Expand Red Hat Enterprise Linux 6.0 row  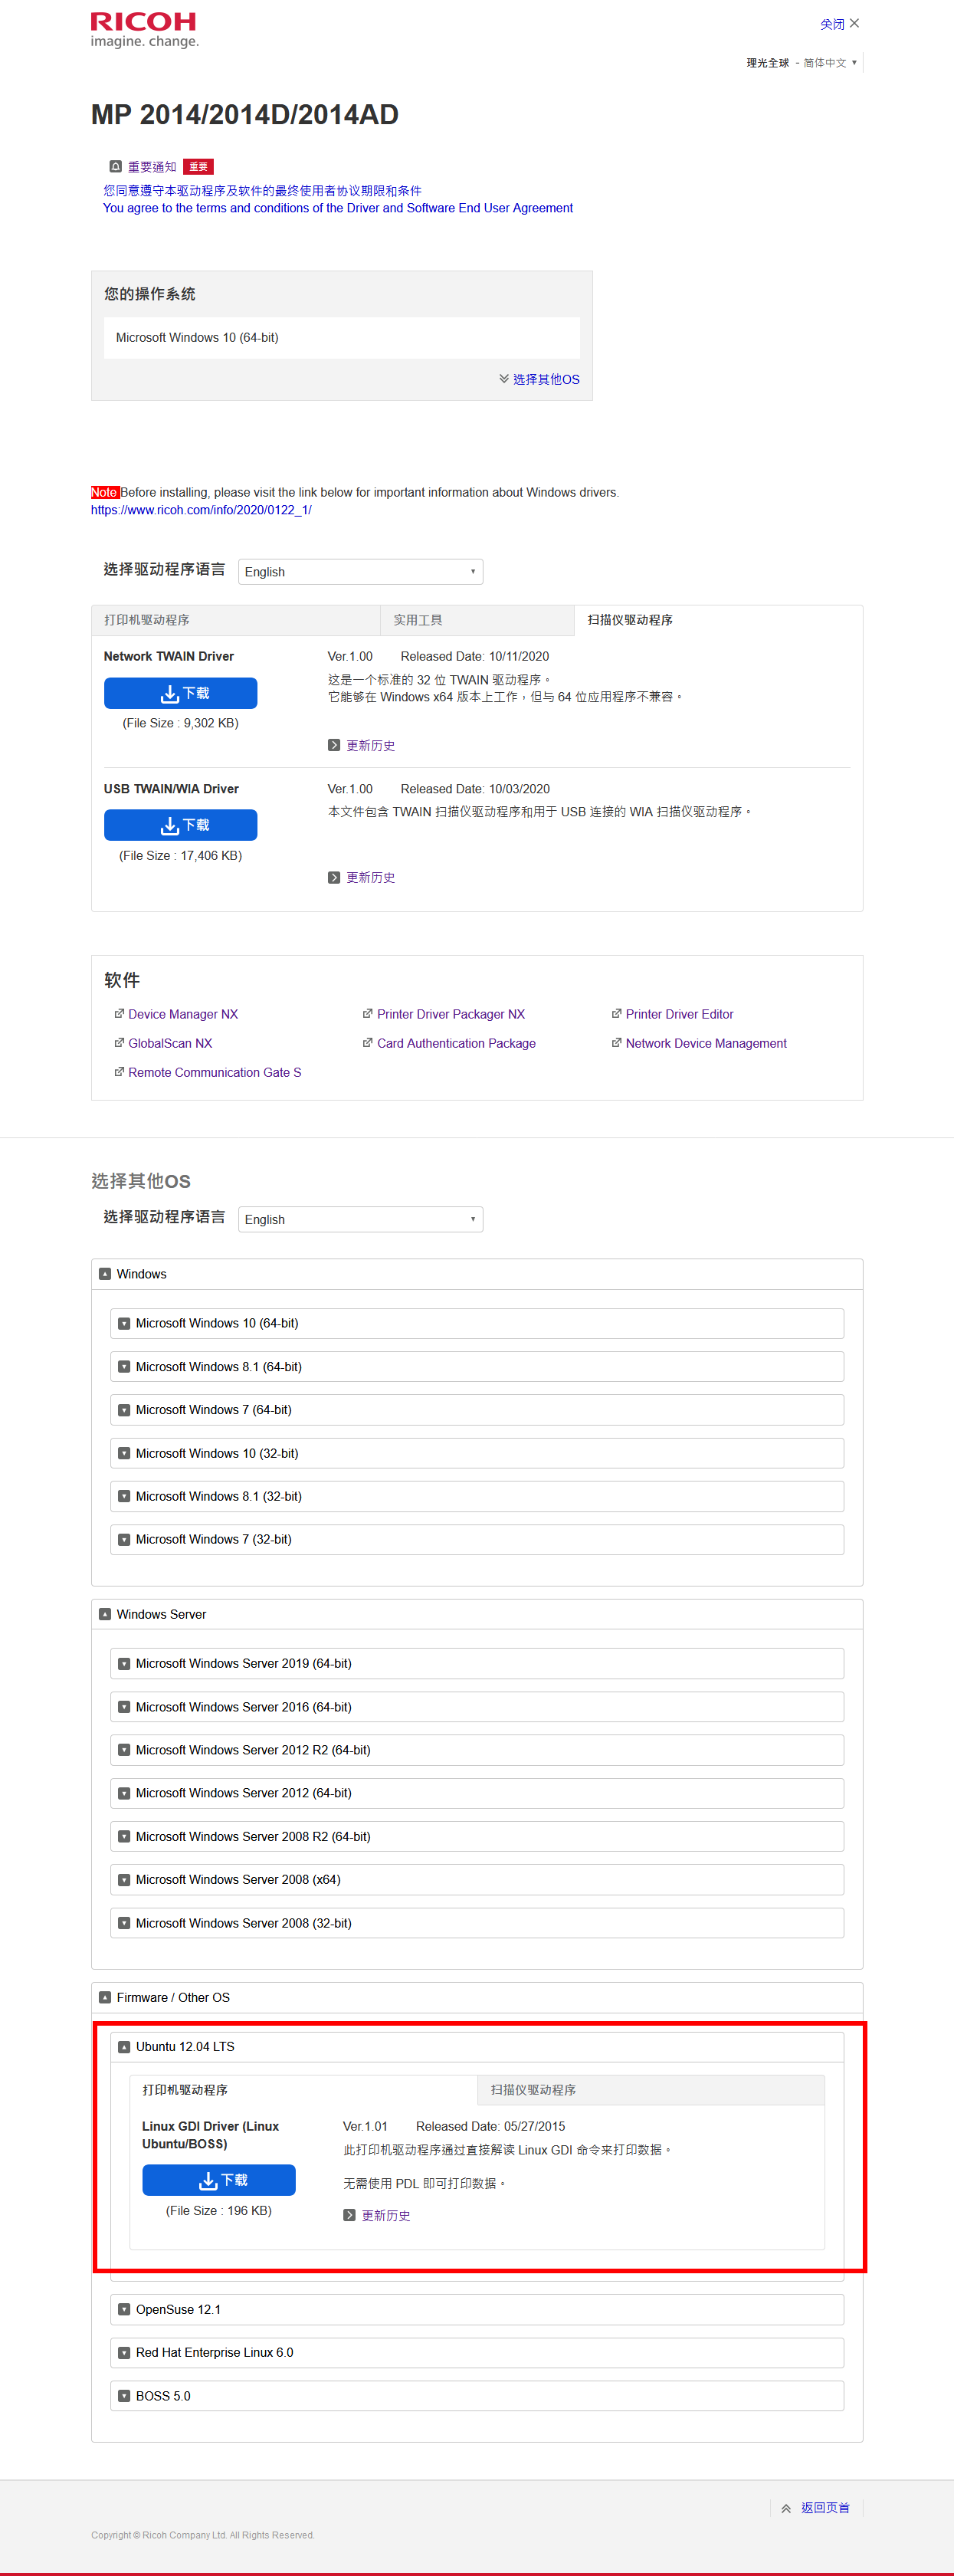(x=477, y=2352)
